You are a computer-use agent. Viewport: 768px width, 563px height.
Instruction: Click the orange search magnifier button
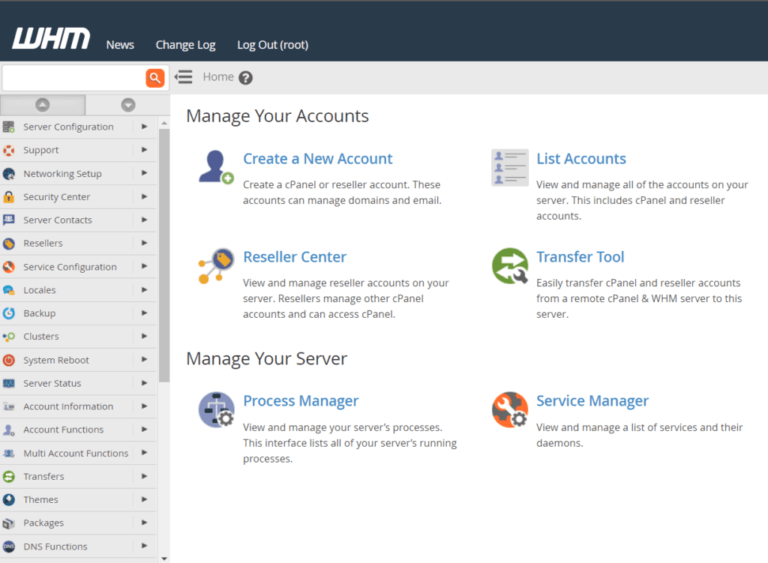155,78
